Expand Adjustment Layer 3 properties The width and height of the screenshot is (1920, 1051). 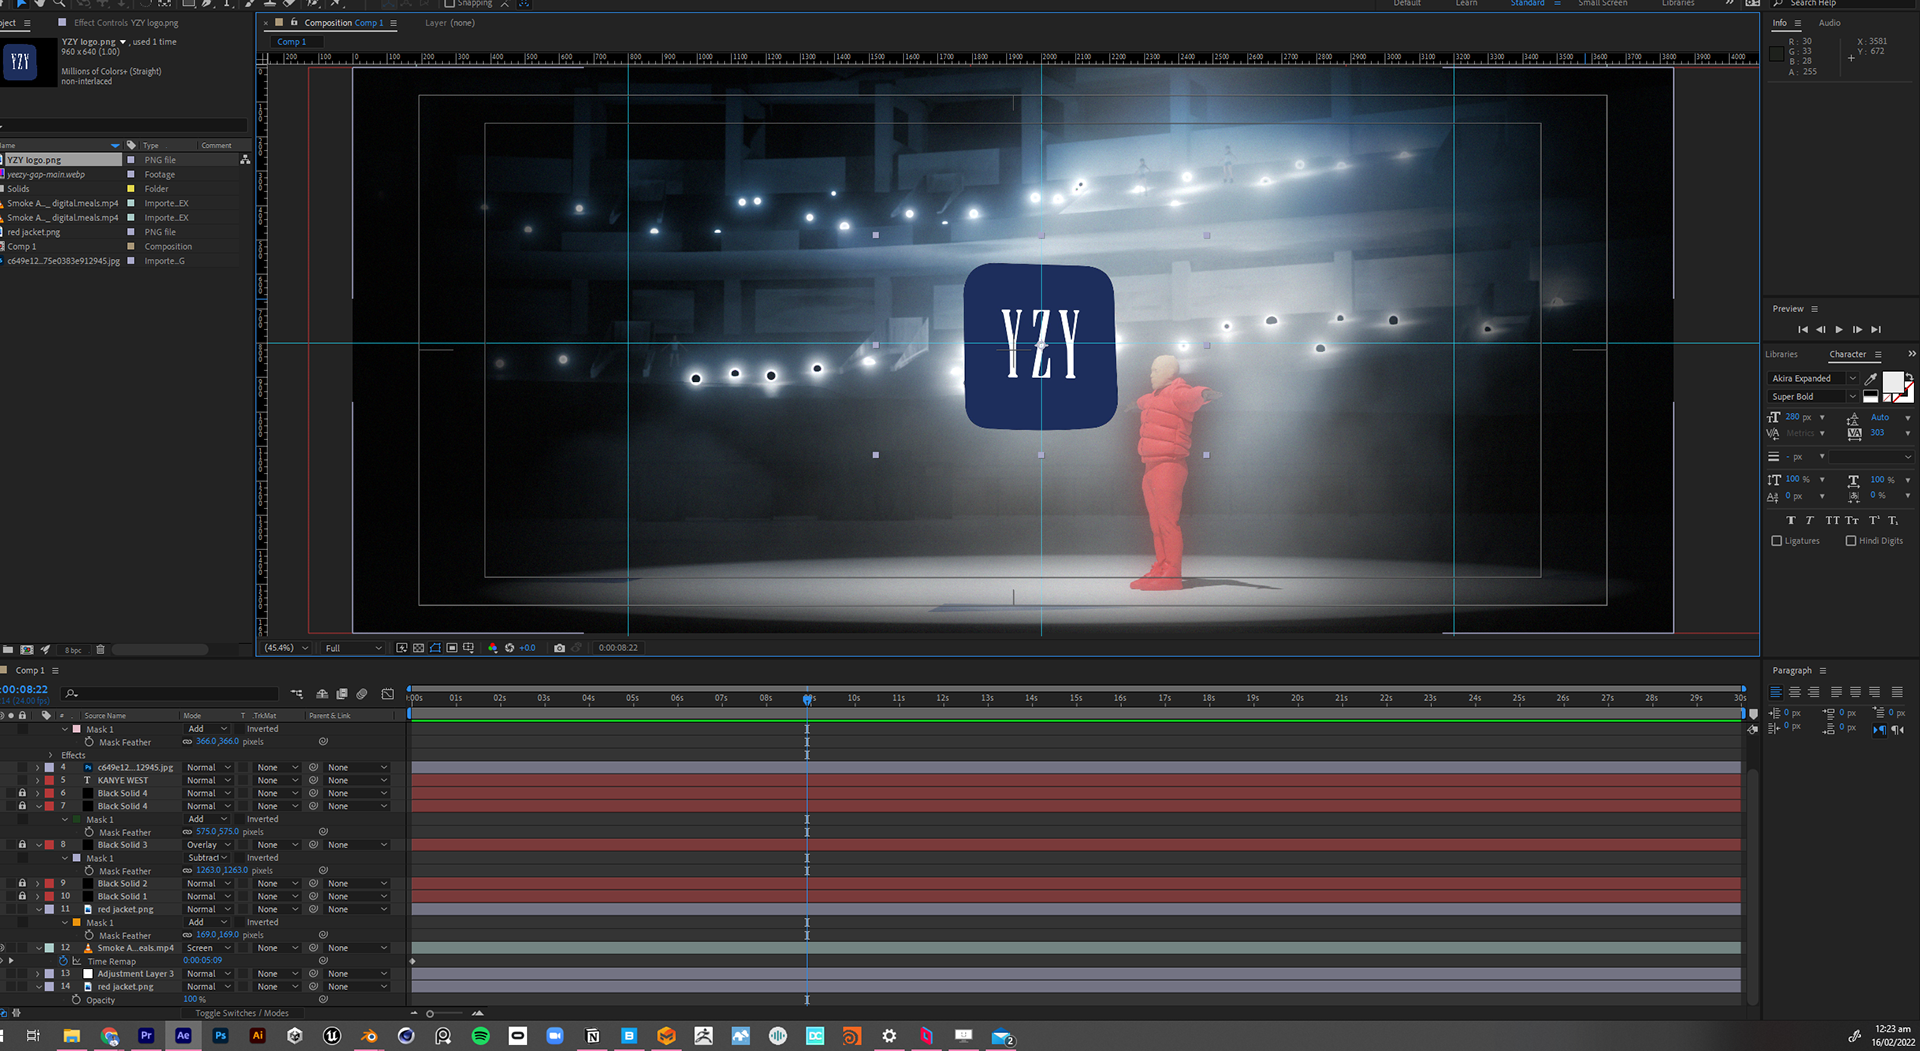coord(38,973)
